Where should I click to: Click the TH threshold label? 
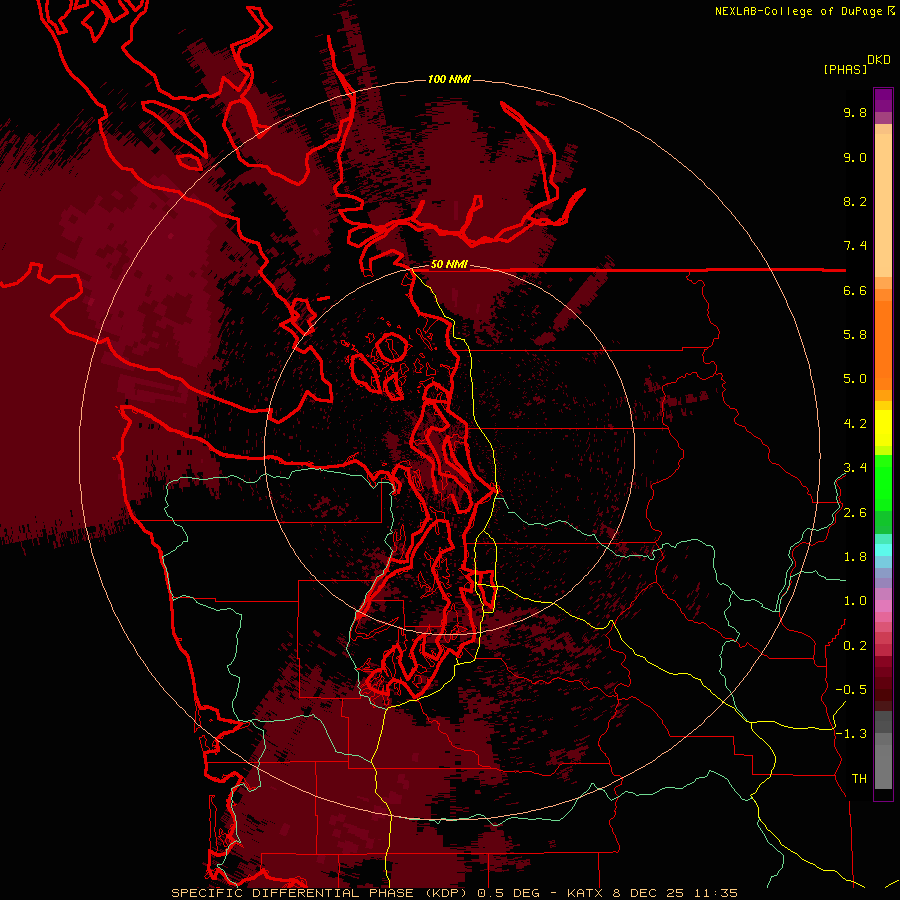click(859, 779)
